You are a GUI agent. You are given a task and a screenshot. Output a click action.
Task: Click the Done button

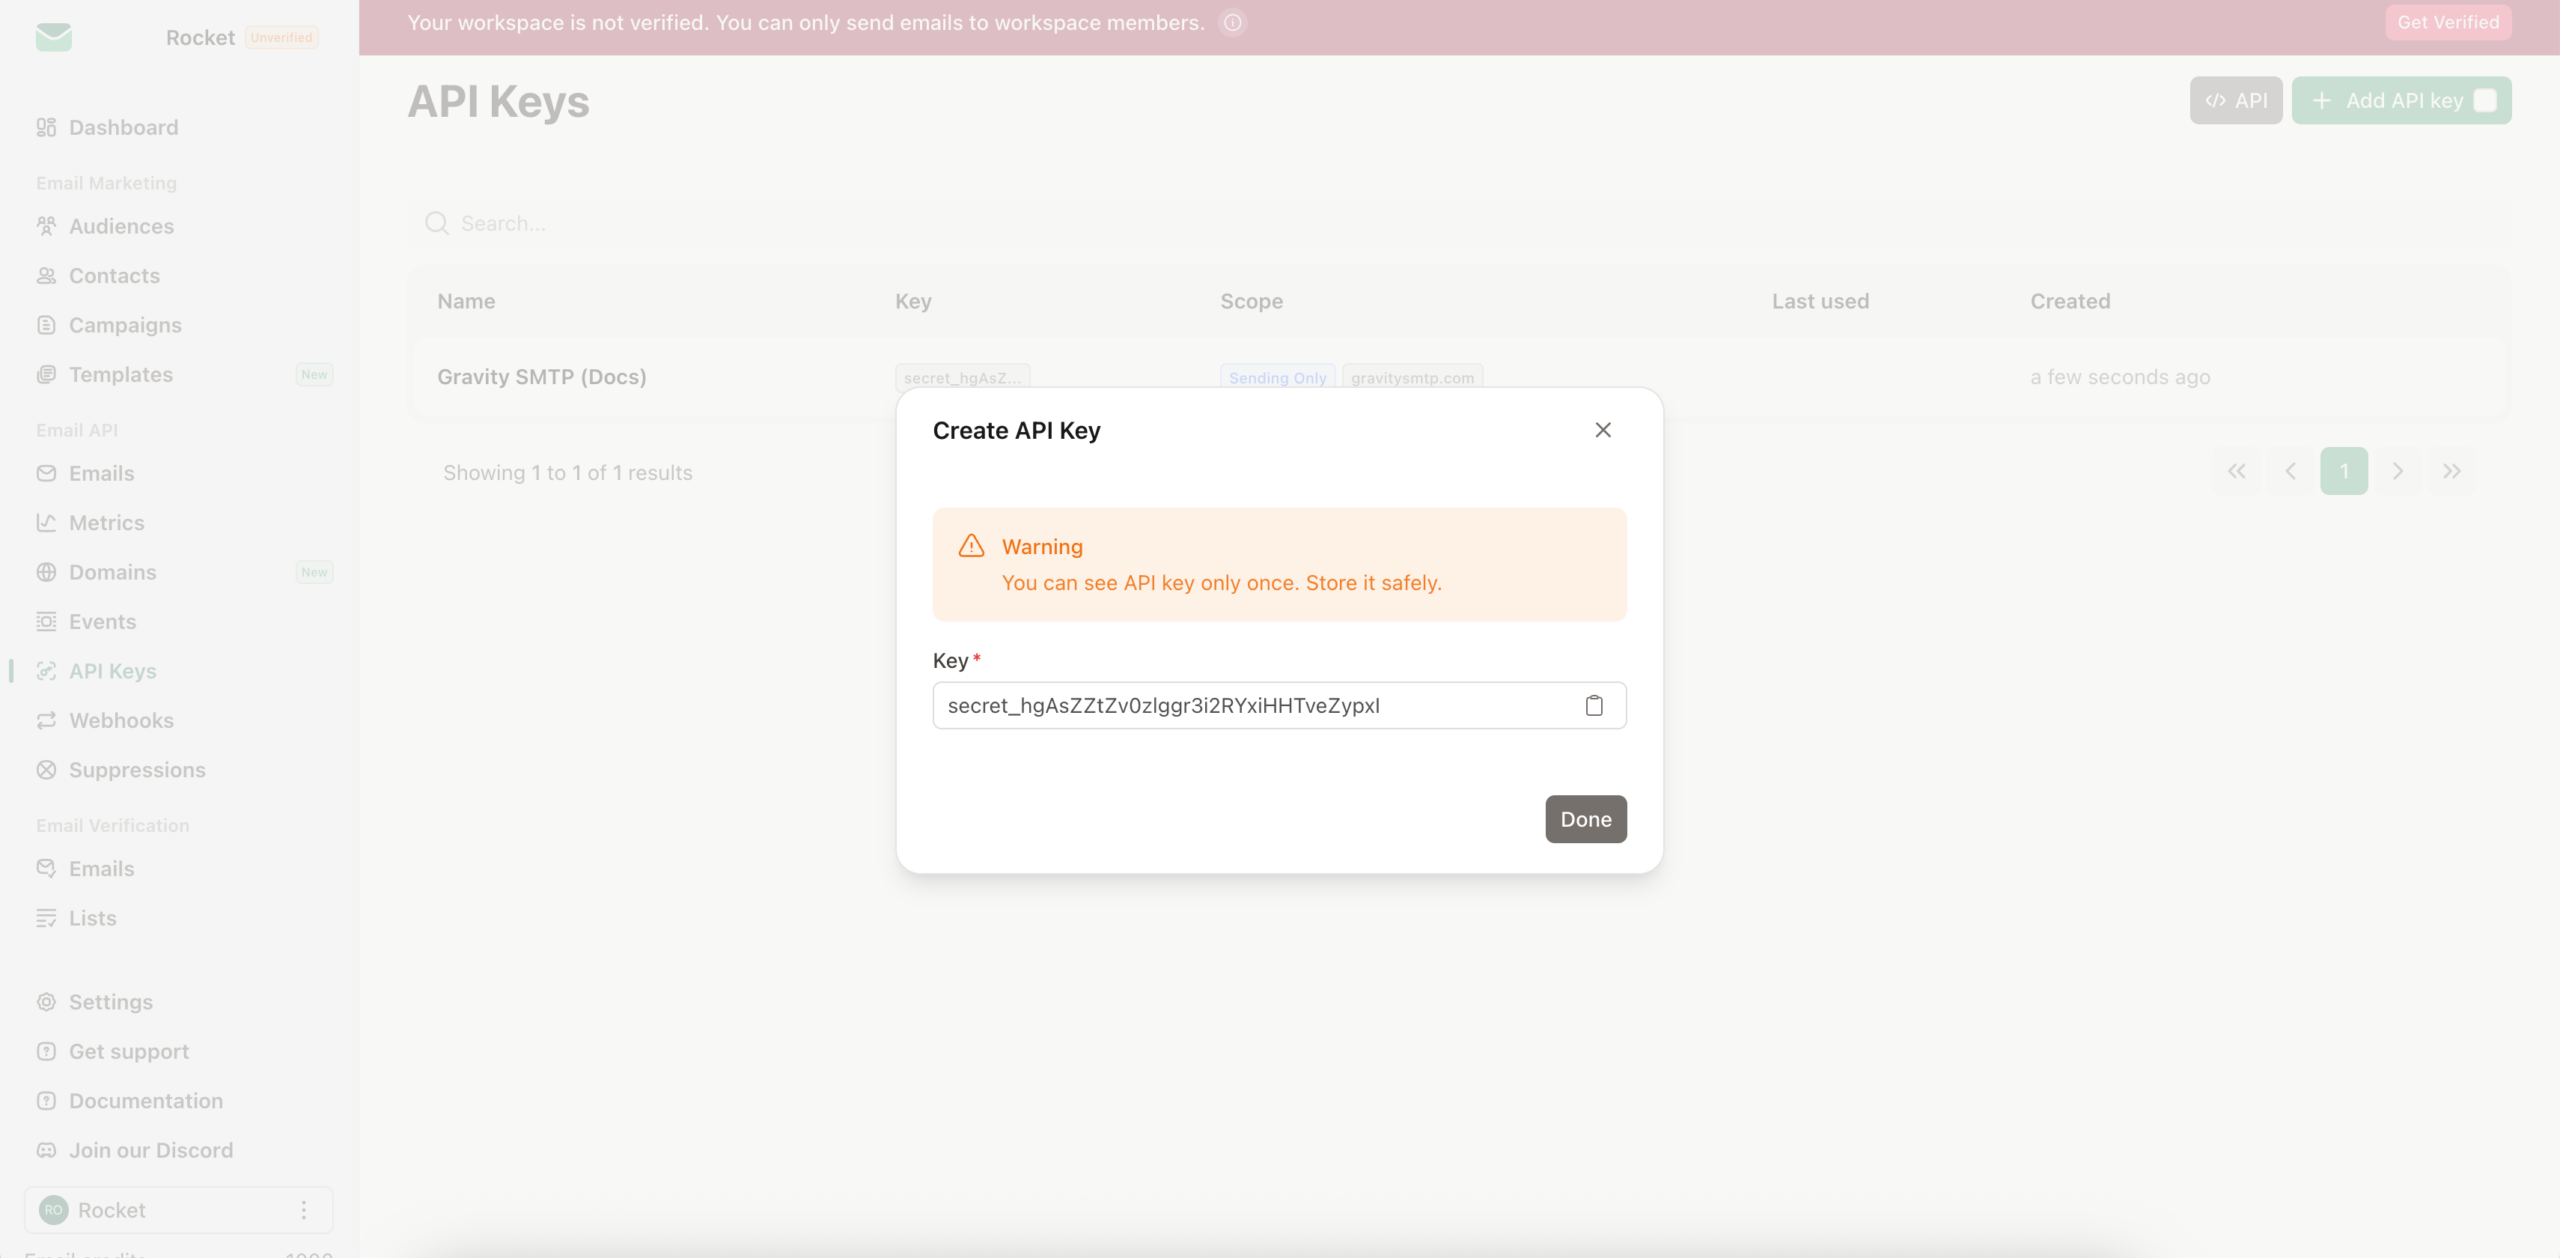1585,819
